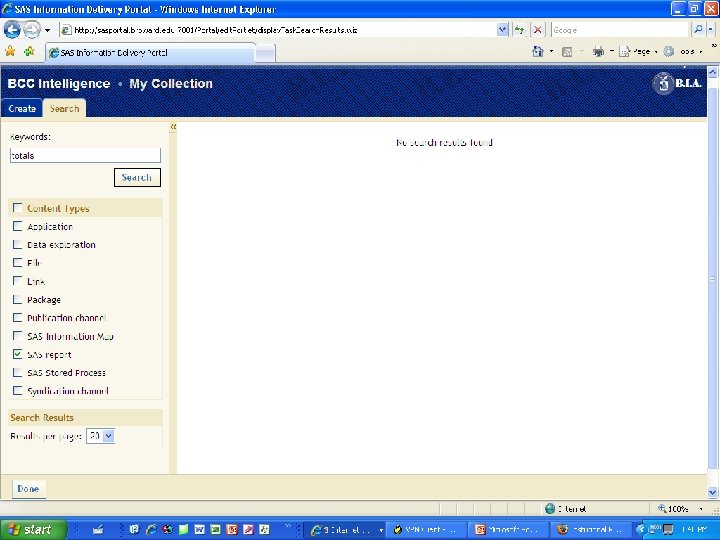
Task: Click the Done button
Action: click(28, 489)
